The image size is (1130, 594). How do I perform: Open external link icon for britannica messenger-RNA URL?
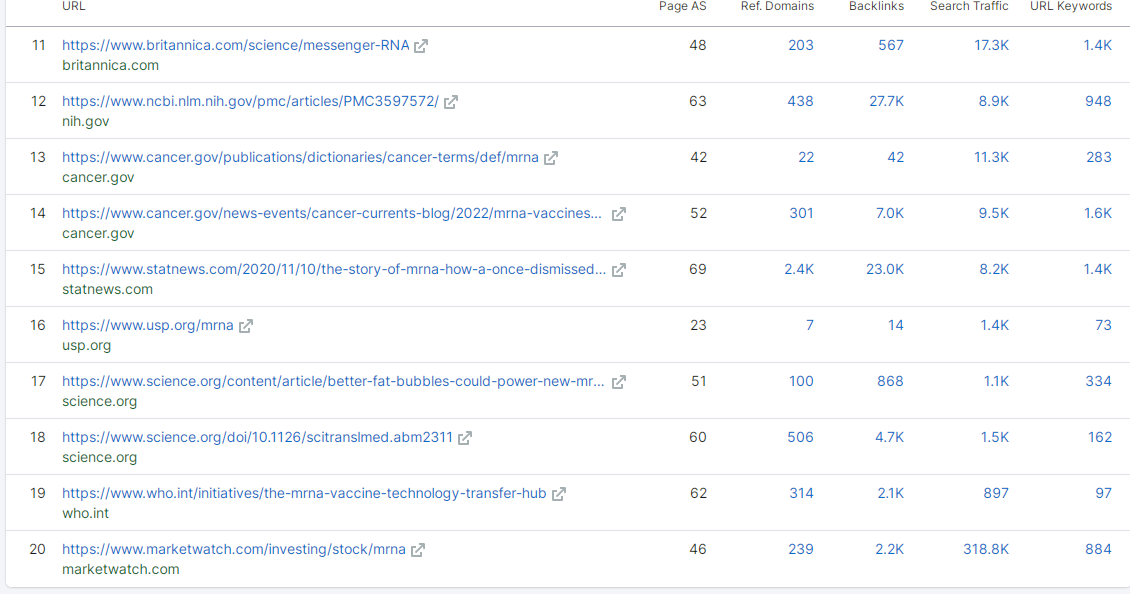[x=421, y=46]
